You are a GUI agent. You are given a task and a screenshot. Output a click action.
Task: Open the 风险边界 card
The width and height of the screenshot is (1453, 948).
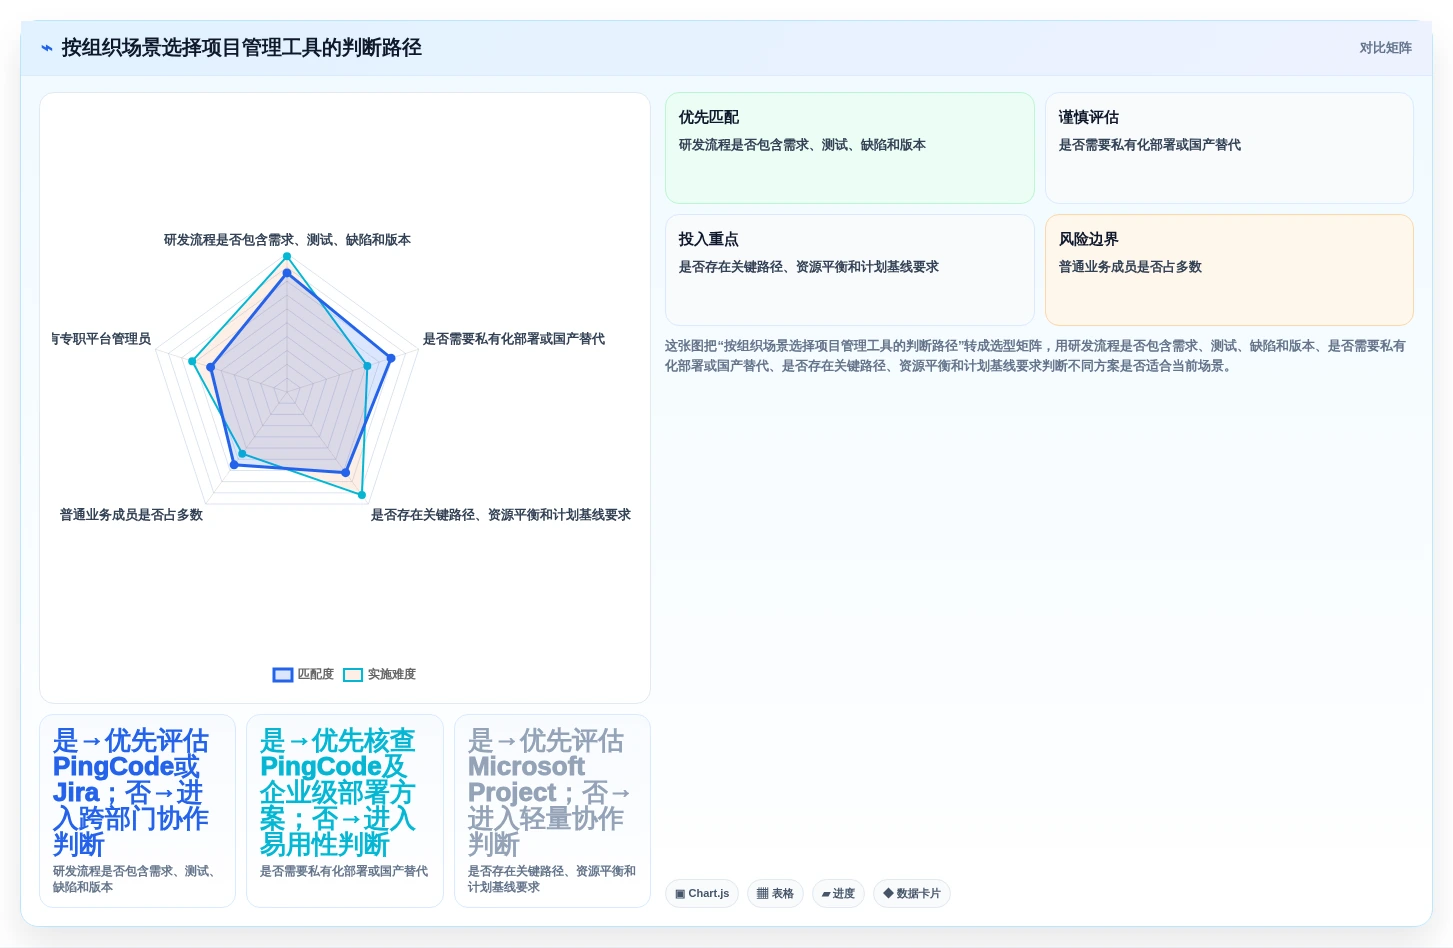coord(1229,270)
